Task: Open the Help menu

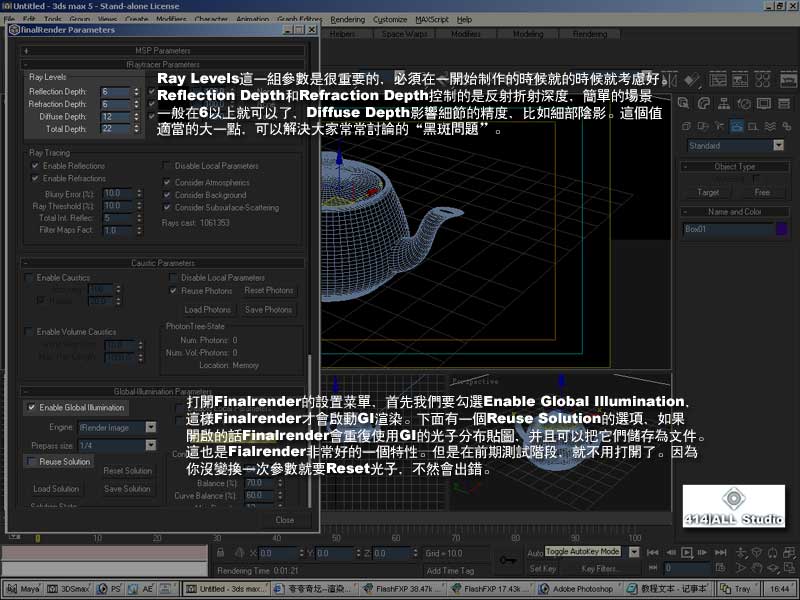Action: coord(464,19)
